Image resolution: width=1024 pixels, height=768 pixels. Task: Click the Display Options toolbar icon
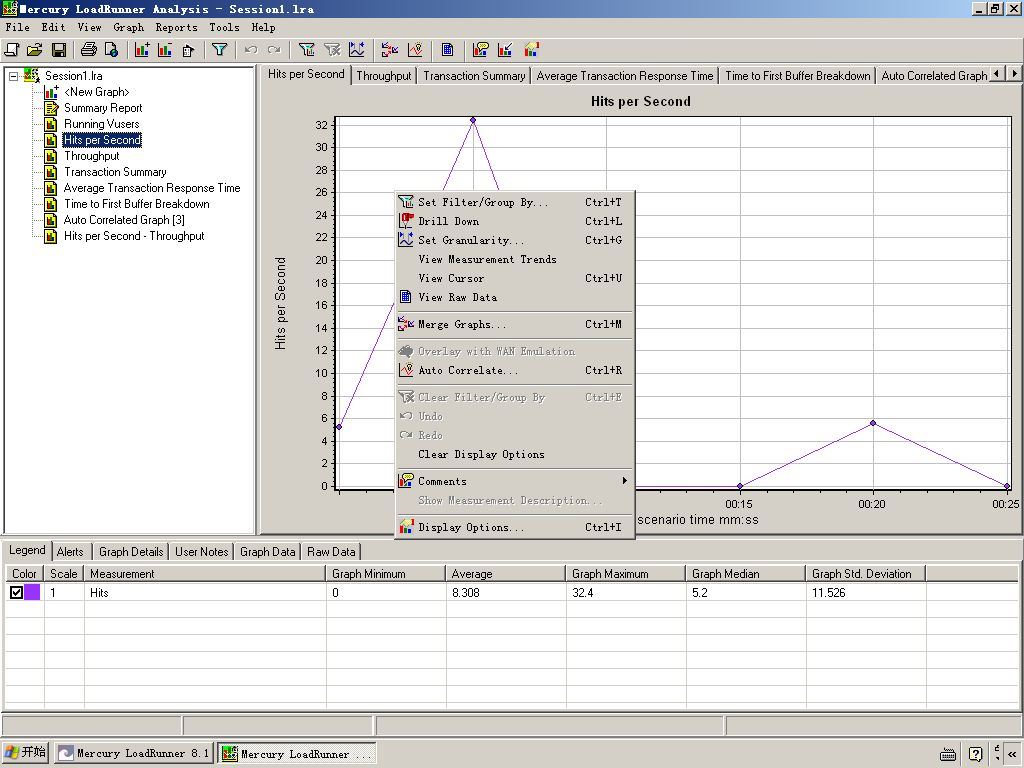pyautogui.click(x=532, y=50)
